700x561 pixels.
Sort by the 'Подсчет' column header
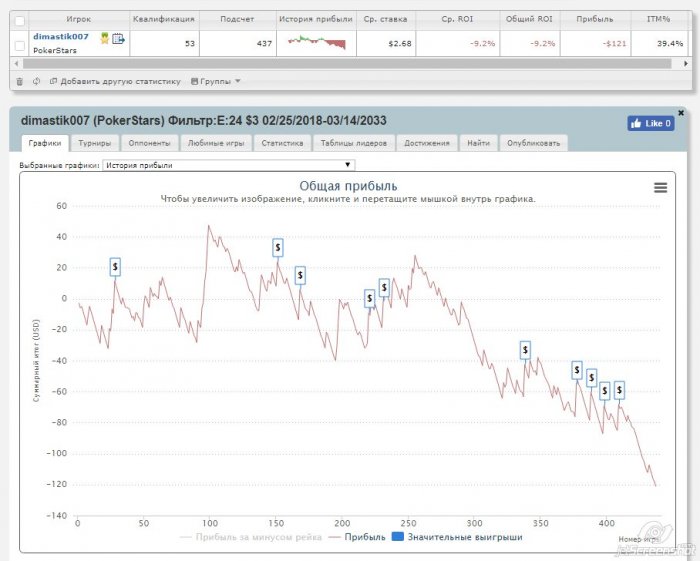pos(237,19)
